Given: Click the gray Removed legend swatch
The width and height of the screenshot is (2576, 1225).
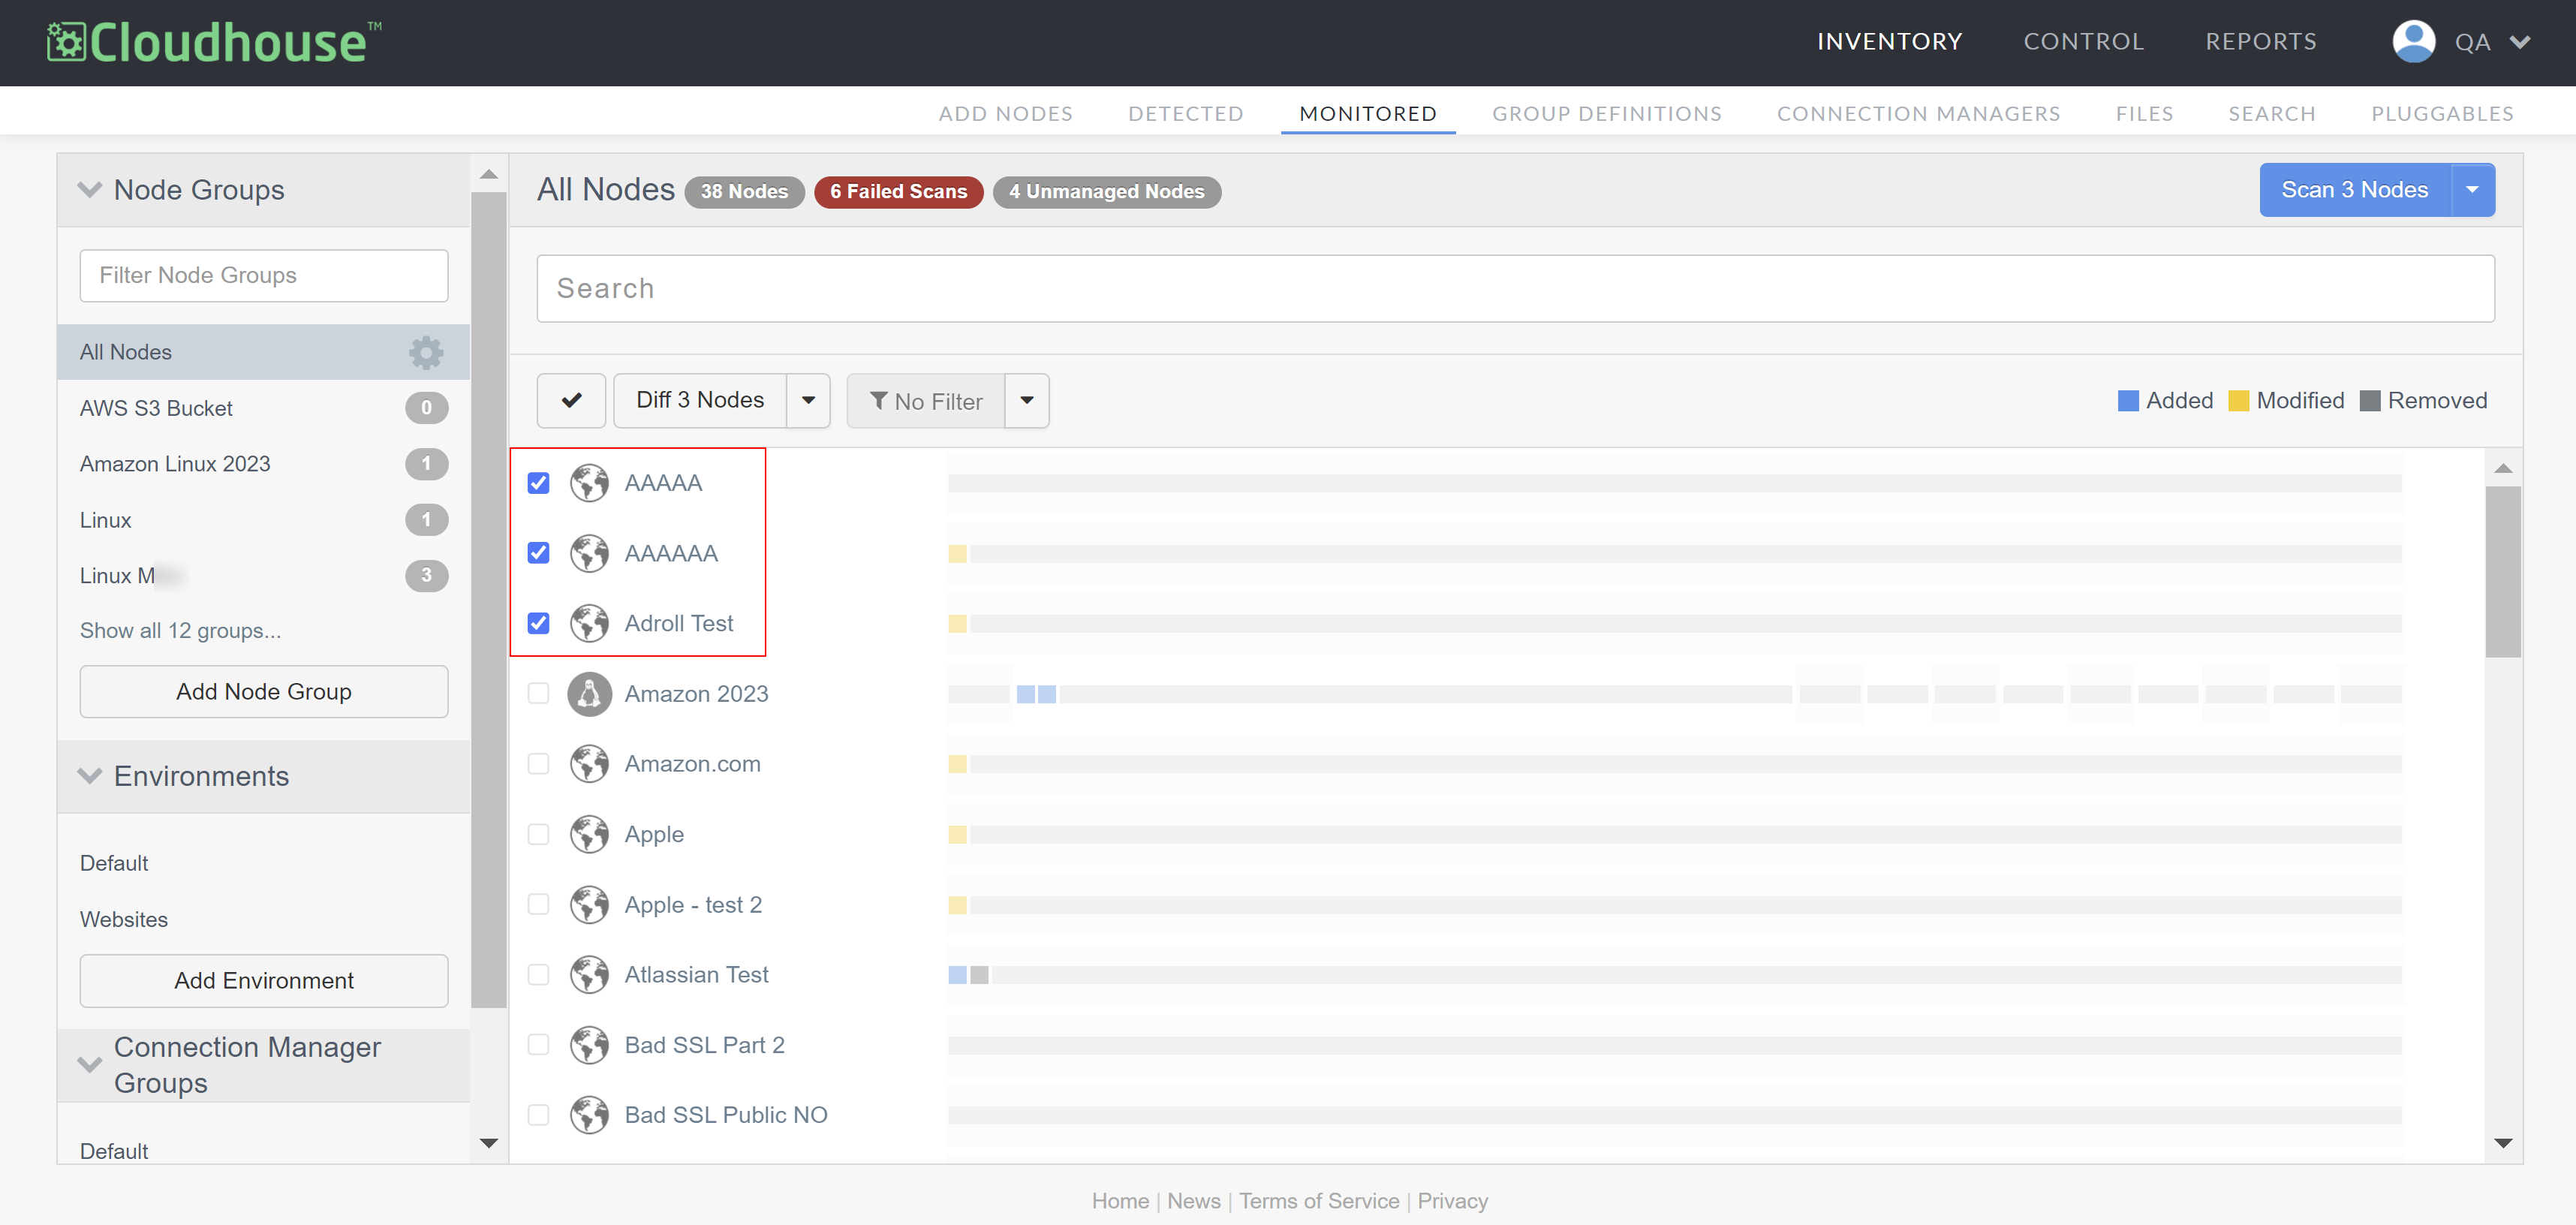Looking at the screenshot, I should point(2369,401).
